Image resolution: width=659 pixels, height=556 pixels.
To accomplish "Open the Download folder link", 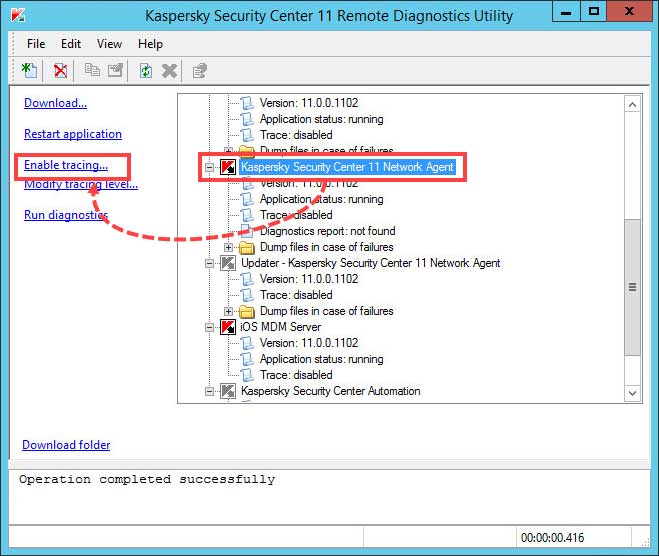I will (66, 445).
